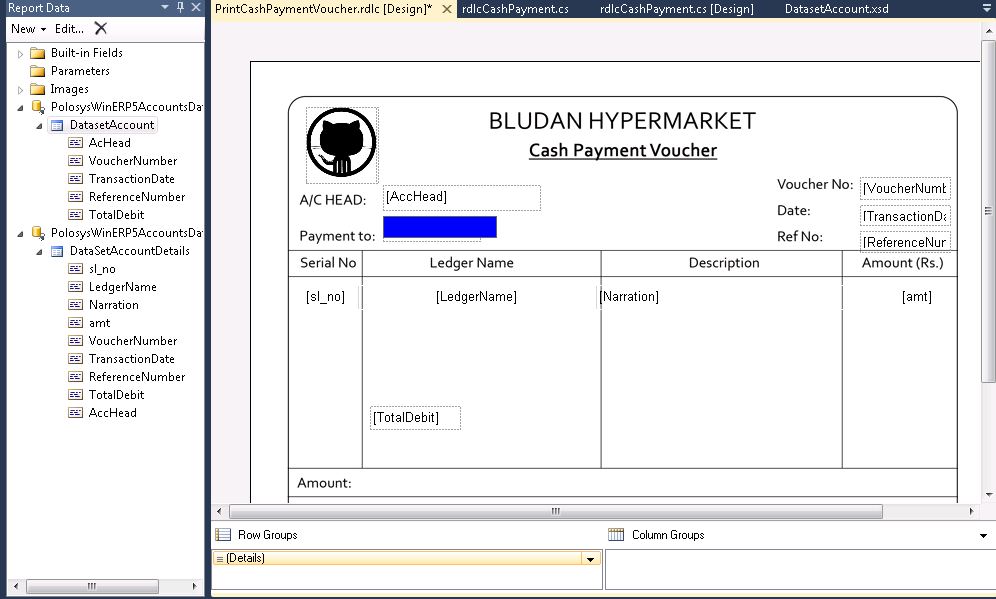Expand the Built-in Fields node

click(20, 53)
